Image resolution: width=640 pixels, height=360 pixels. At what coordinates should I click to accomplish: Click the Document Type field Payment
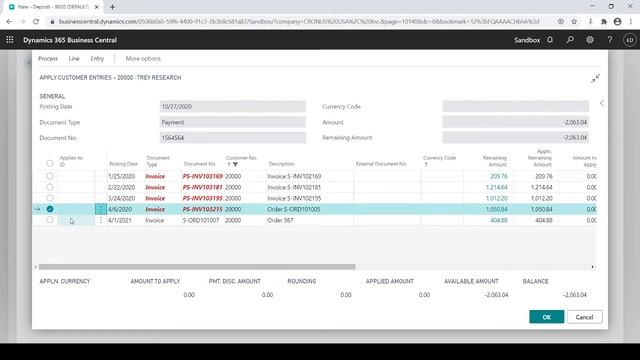tap(233, 122)
